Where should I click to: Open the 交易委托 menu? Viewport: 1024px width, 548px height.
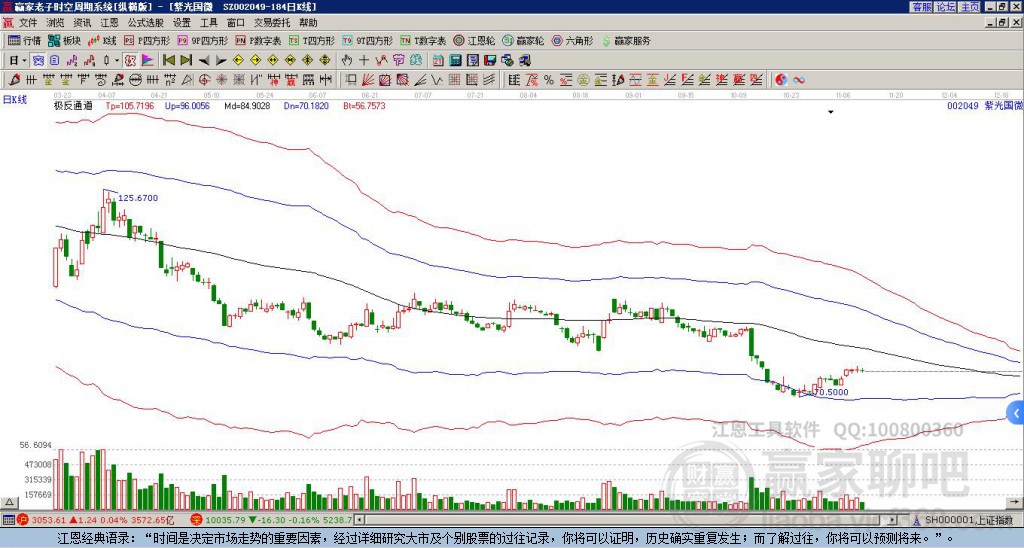pyautogui.click(x=272, y=23)
